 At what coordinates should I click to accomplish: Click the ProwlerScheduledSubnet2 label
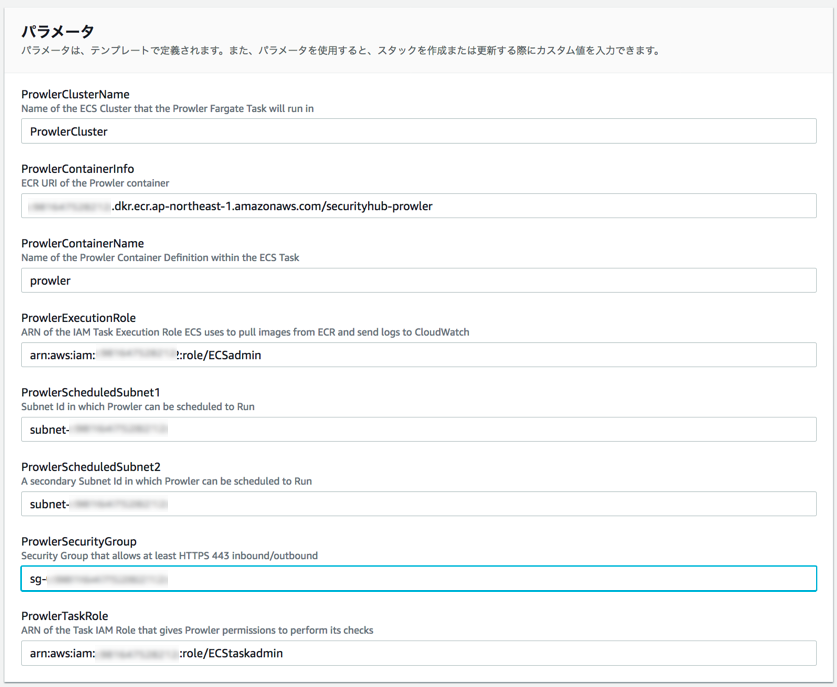[x=91, y=467]
